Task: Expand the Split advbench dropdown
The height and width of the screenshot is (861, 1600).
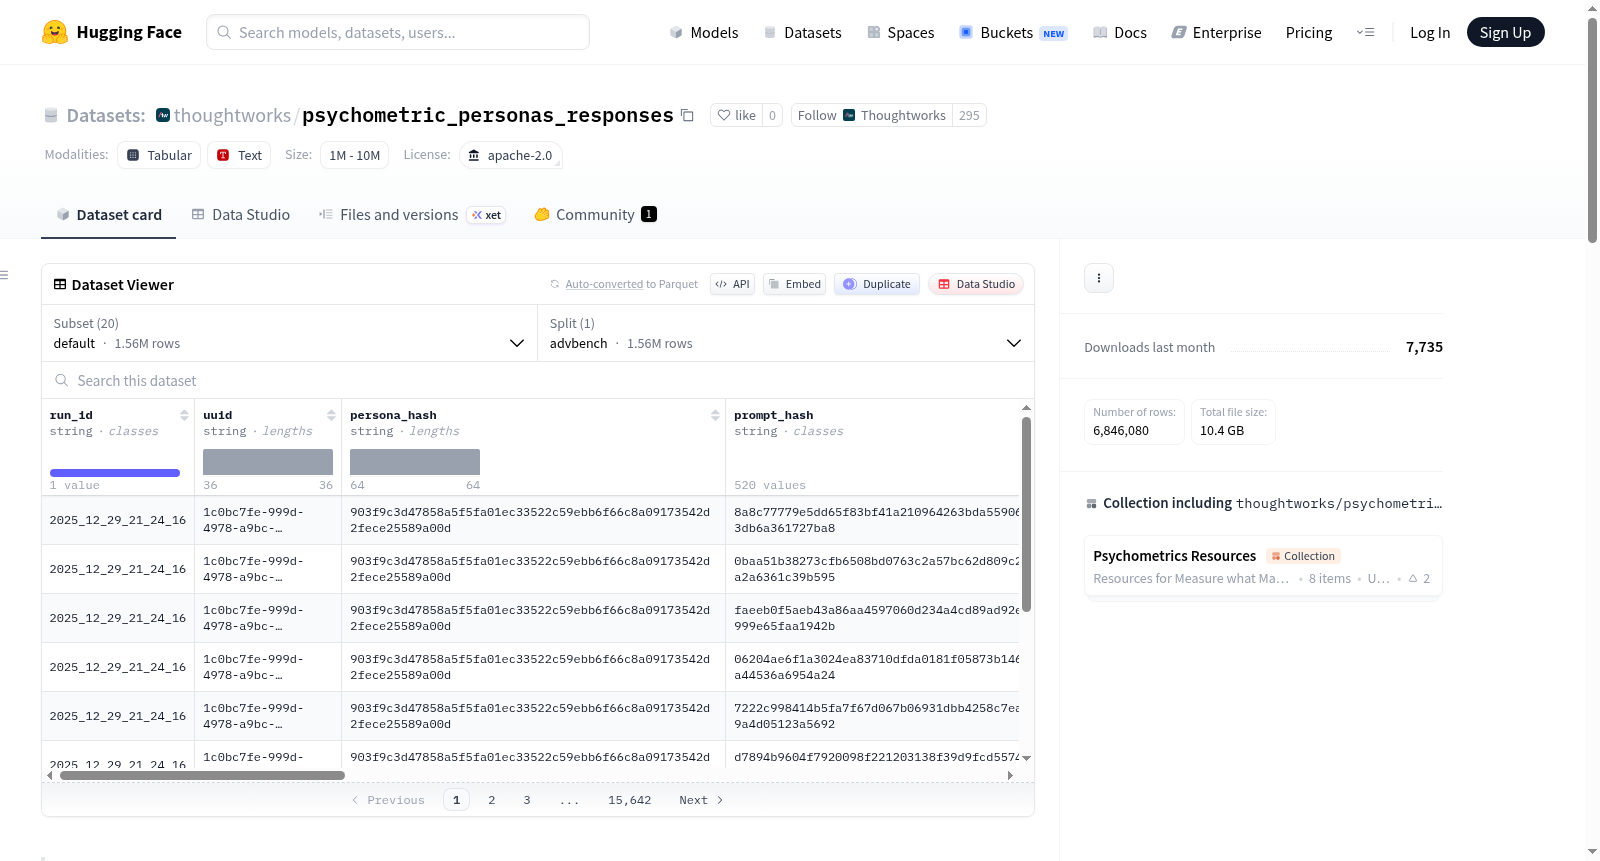Action: [x=785, y=333]
